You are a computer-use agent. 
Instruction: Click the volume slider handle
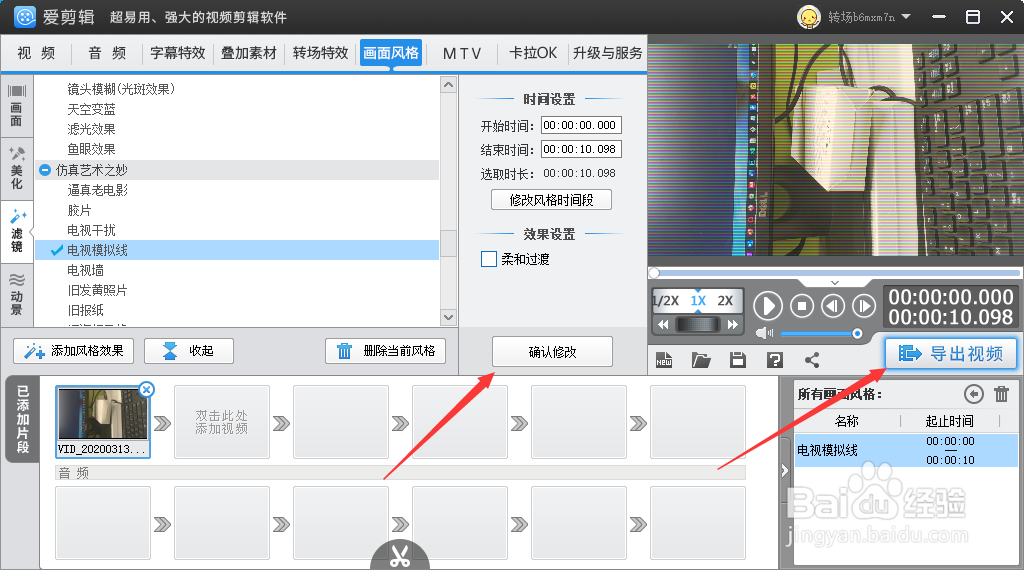point(857,334)
